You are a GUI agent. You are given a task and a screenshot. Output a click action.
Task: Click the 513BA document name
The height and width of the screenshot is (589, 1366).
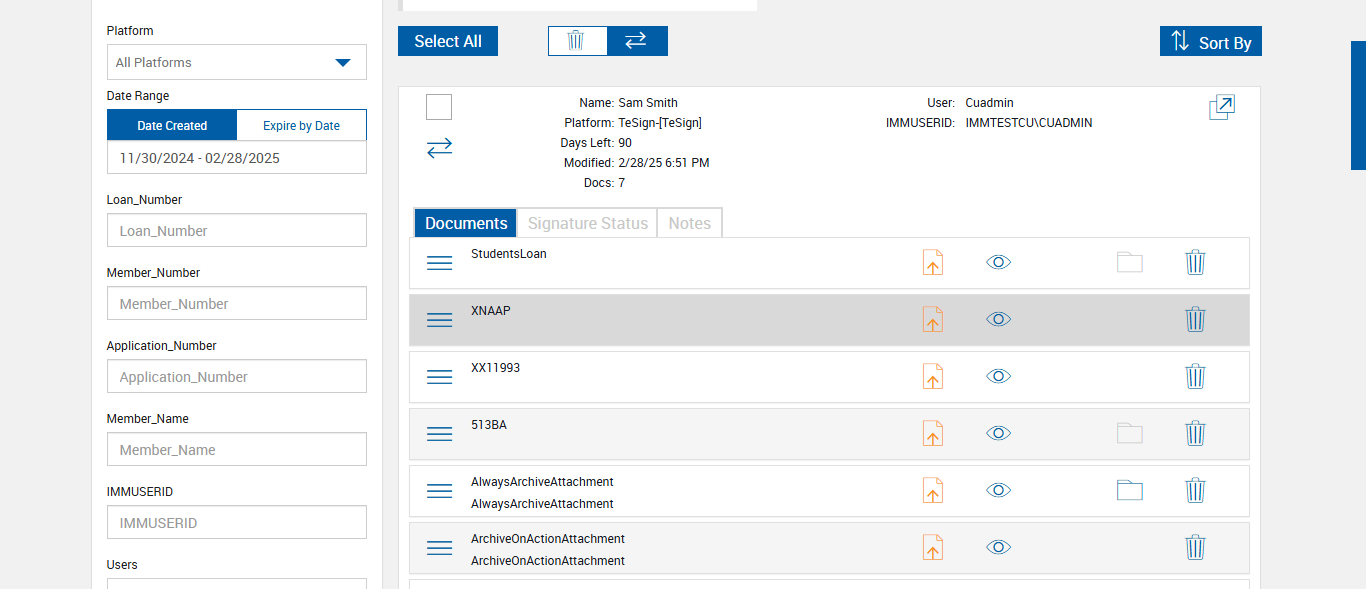point(489,425)
